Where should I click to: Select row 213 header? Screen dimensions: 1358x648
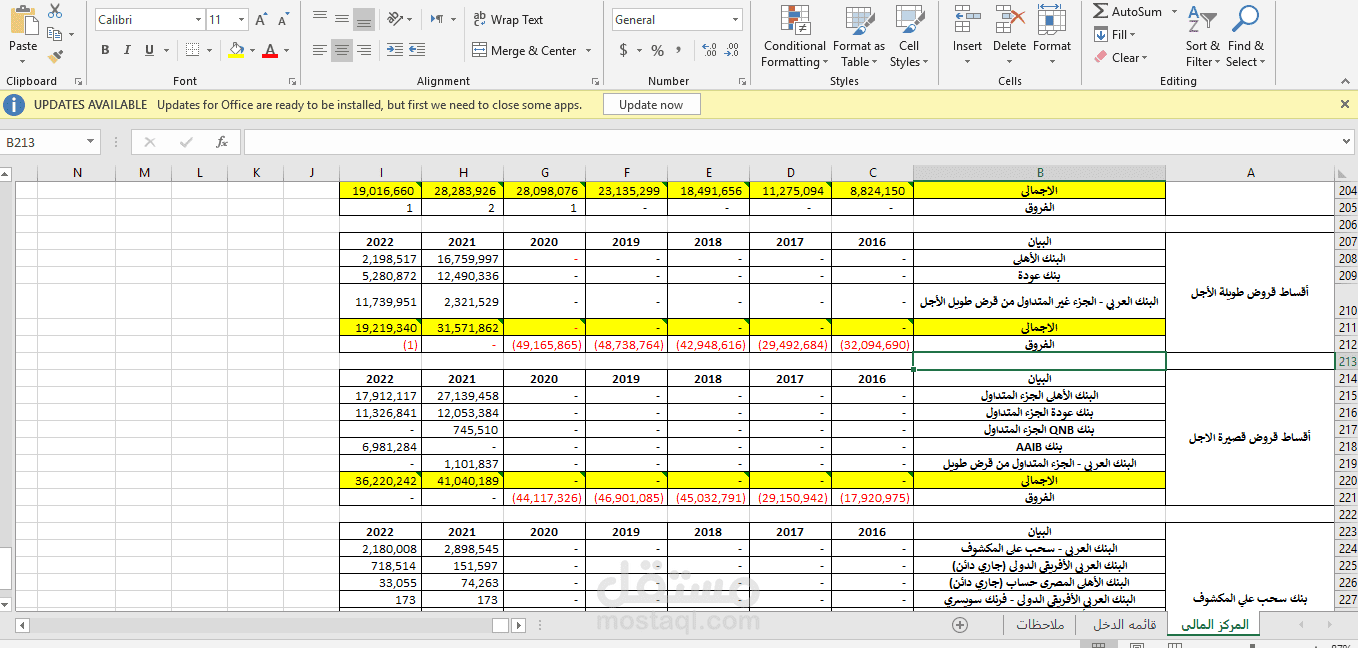click(1346, 361)
